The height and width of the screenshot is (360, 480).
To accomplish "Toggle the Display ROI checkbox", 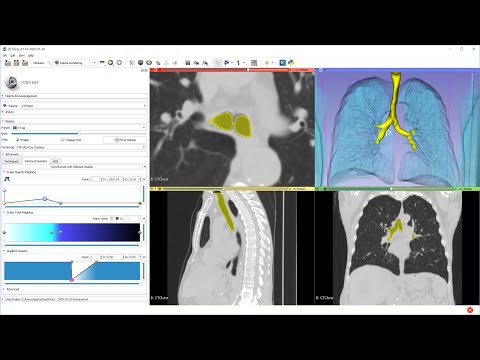I will coord(62,140).
